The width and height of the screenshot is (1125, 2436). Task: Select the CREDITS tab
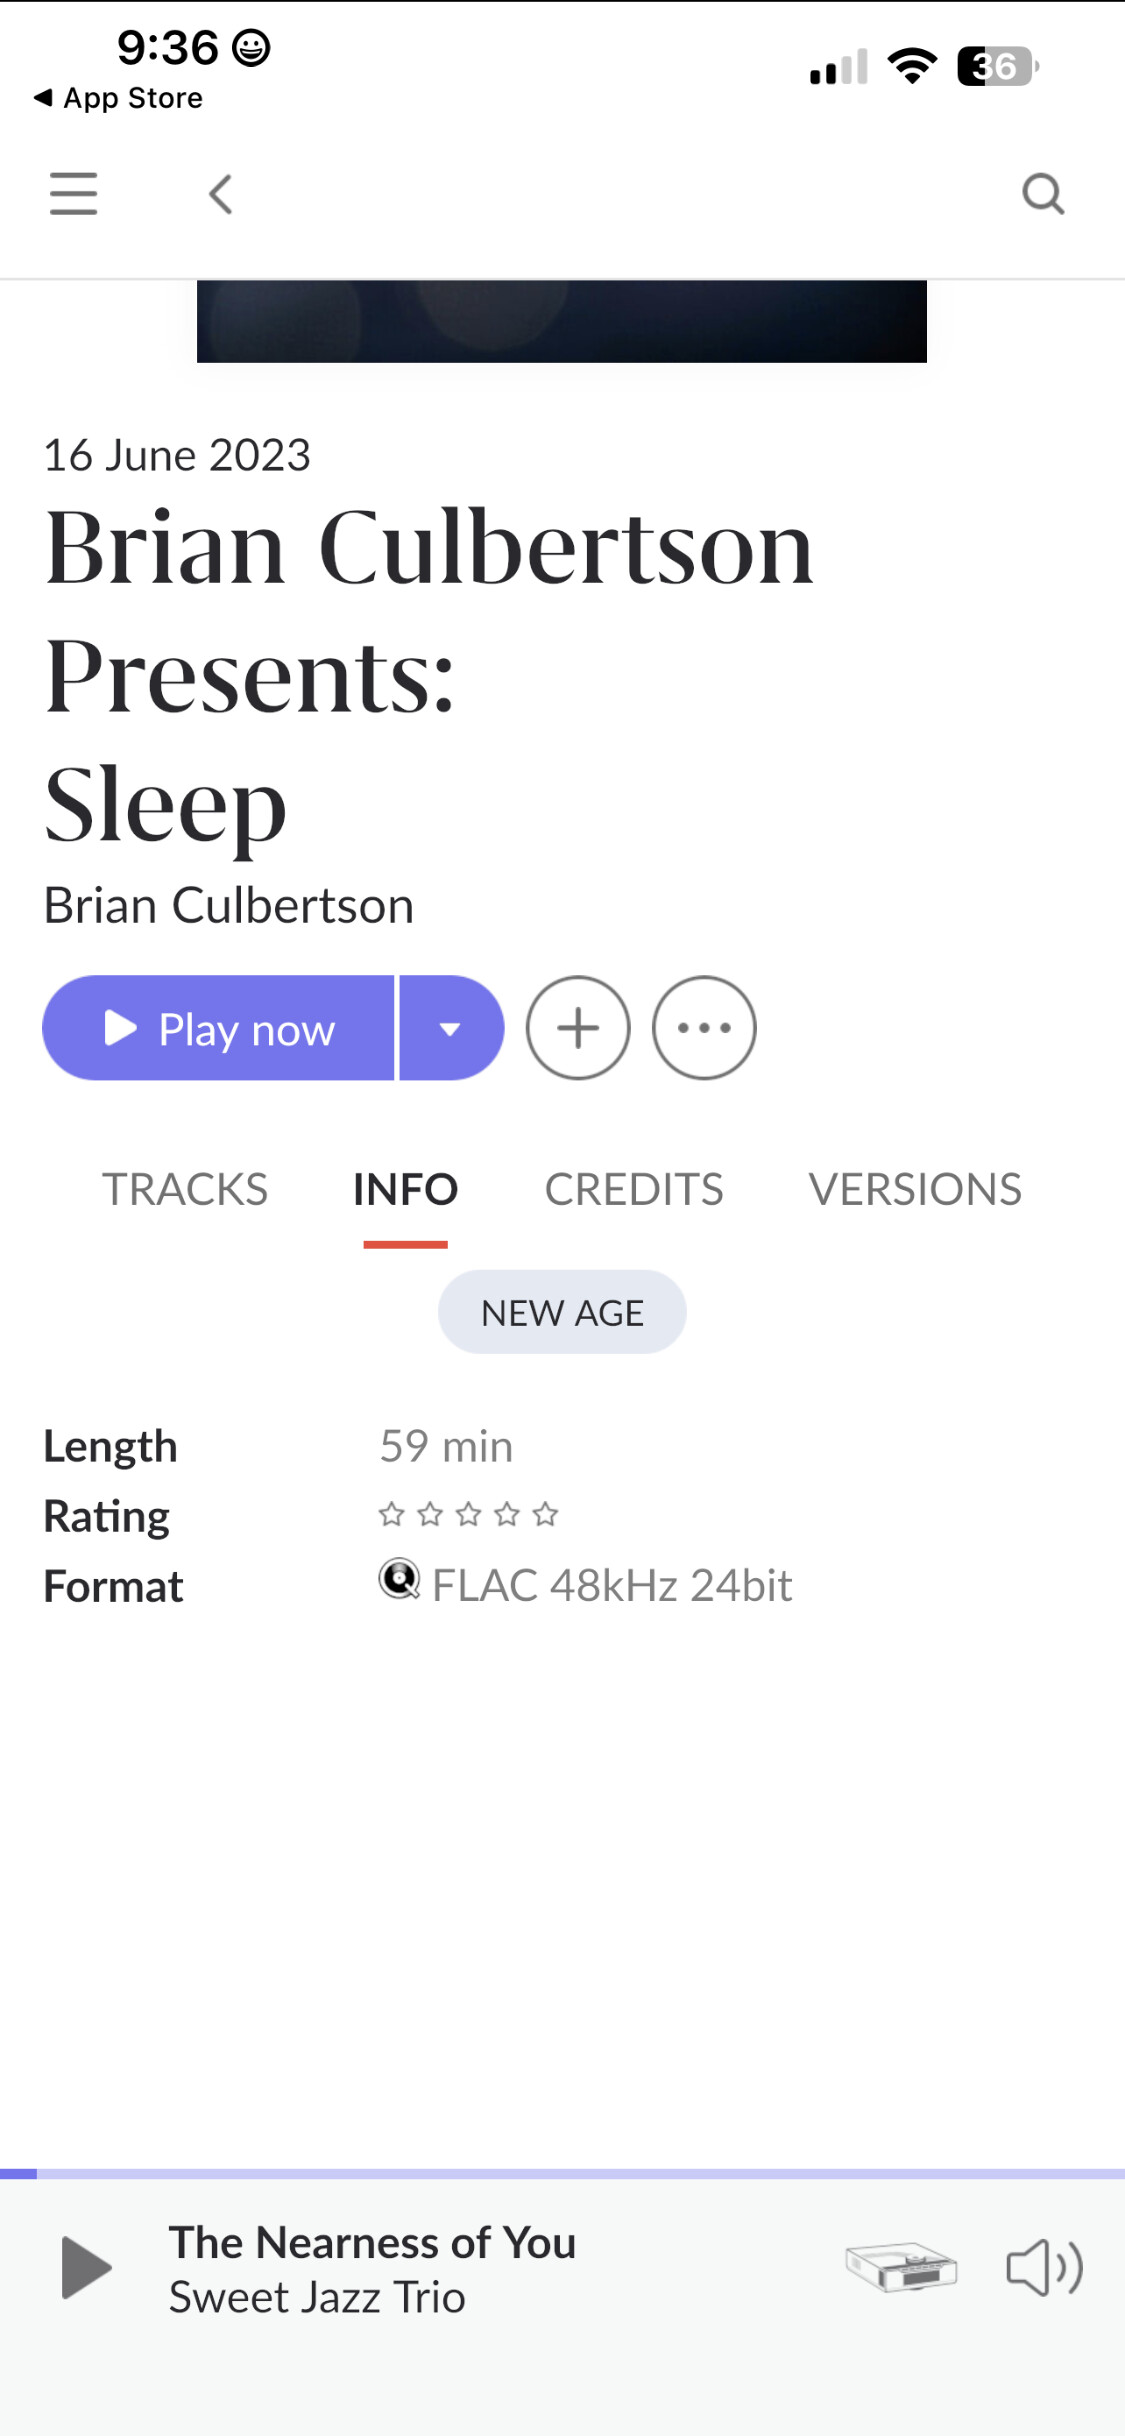coord(634,1190)
